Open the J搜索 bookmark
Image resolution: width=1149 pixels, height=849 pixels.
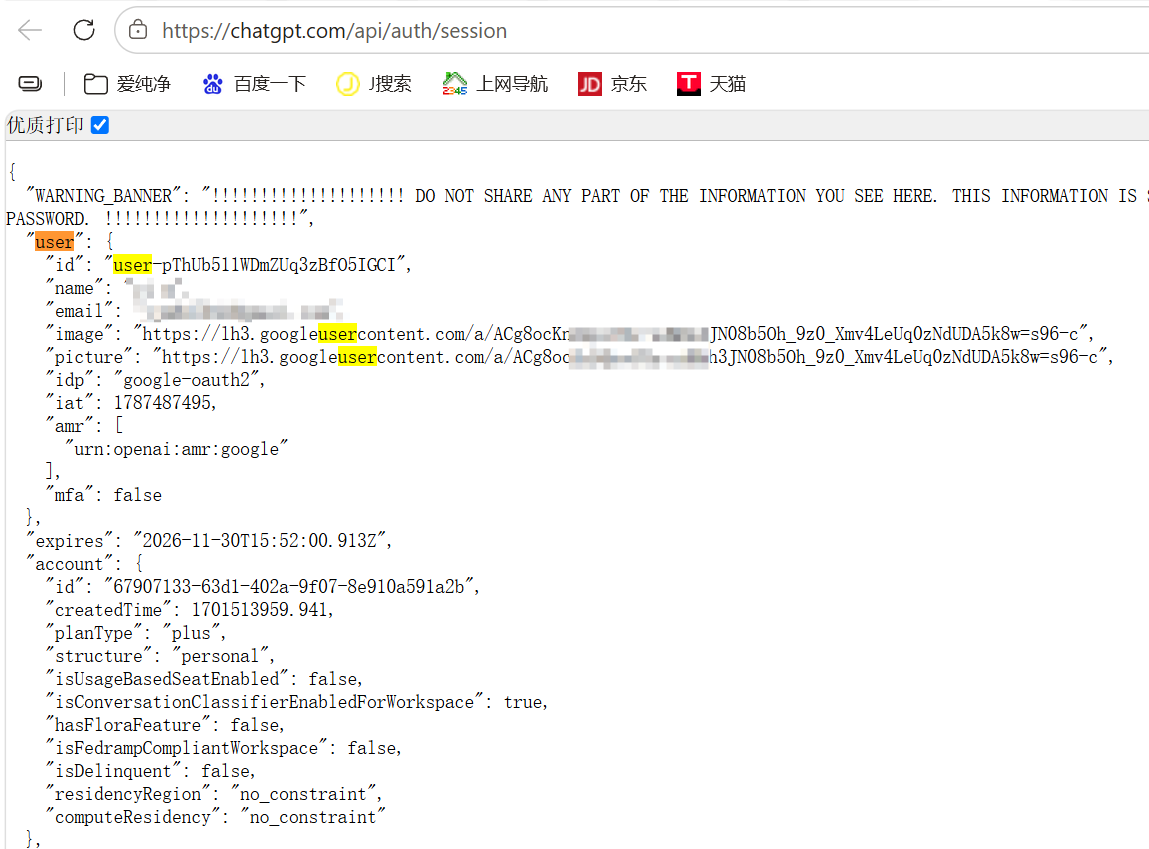coord(374,84)
